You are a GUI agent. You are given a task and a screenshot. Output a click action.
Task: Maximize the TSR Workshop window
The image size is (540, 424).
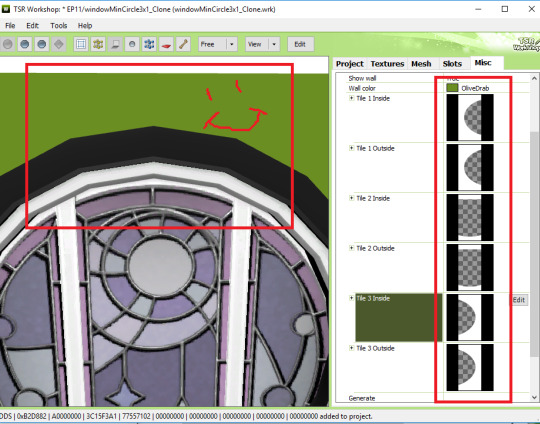pos(505,9)
